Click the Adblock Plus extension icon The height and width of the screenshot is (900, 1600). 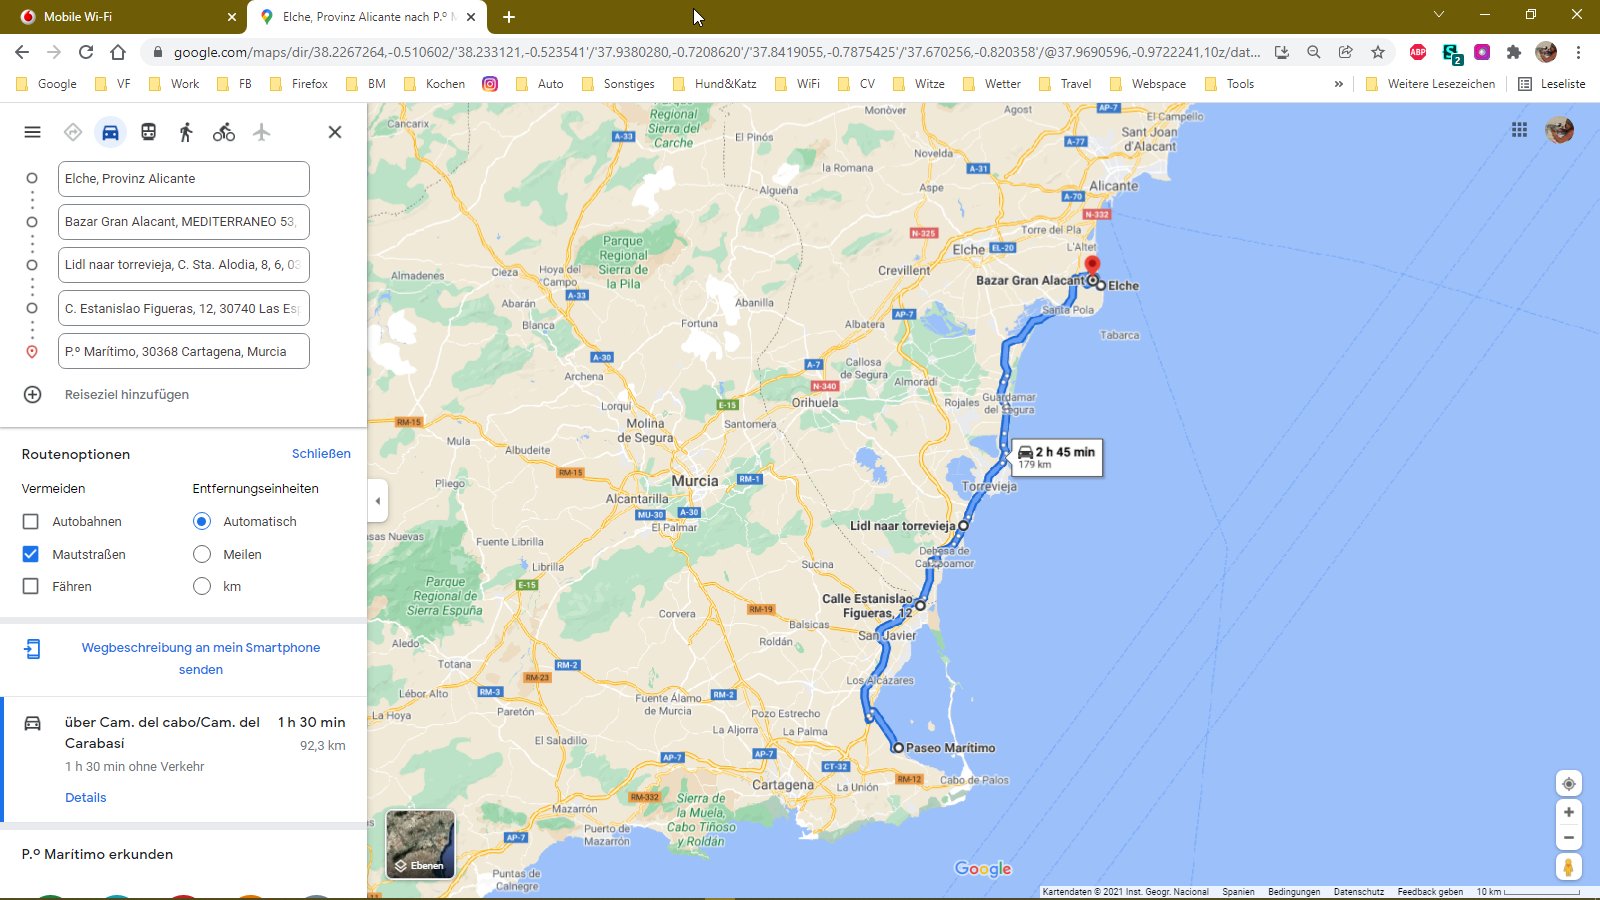[x=1418, y=52]
